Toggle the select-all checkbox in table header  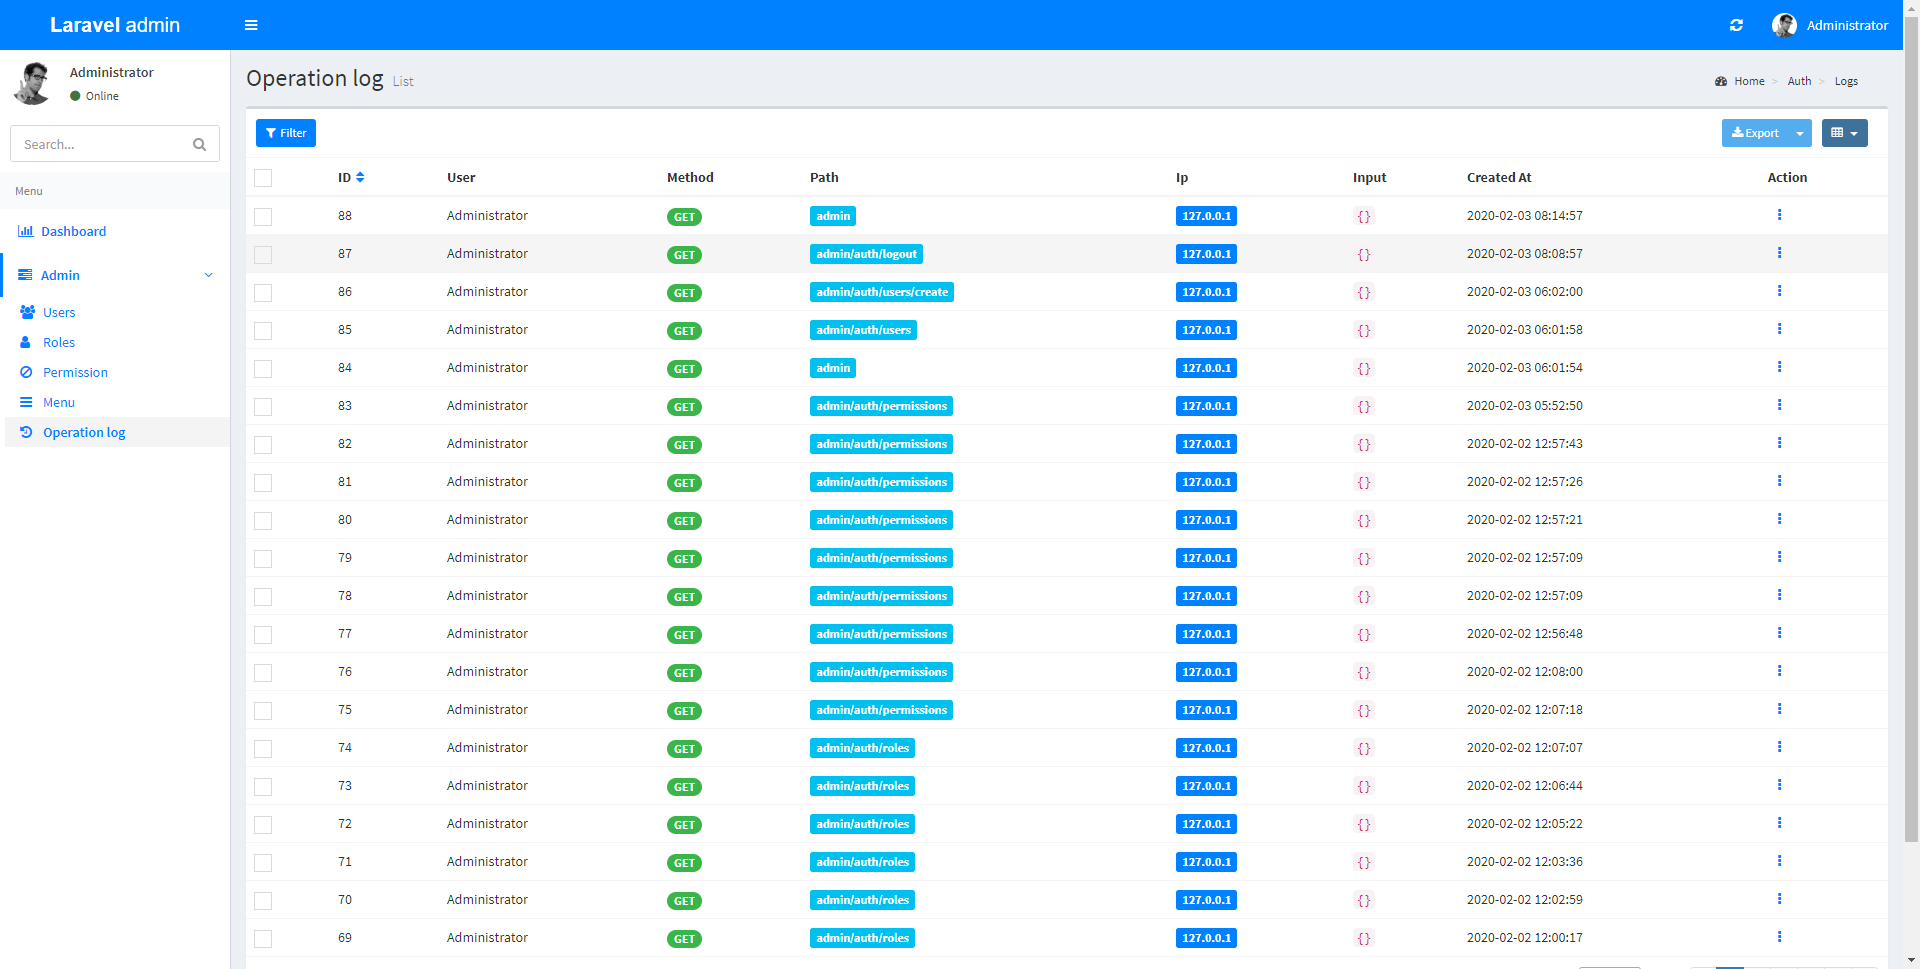(263, 178)
